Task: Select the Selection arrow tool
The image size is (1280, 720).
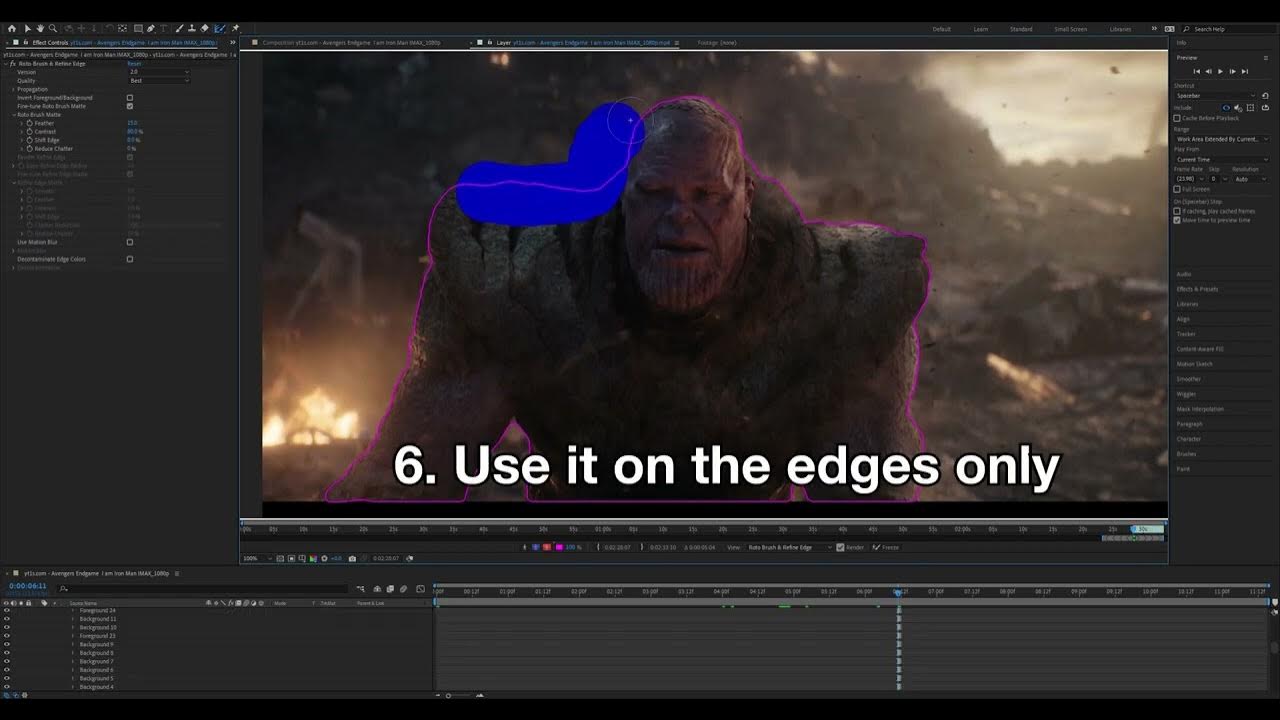Action: [28, 29]
